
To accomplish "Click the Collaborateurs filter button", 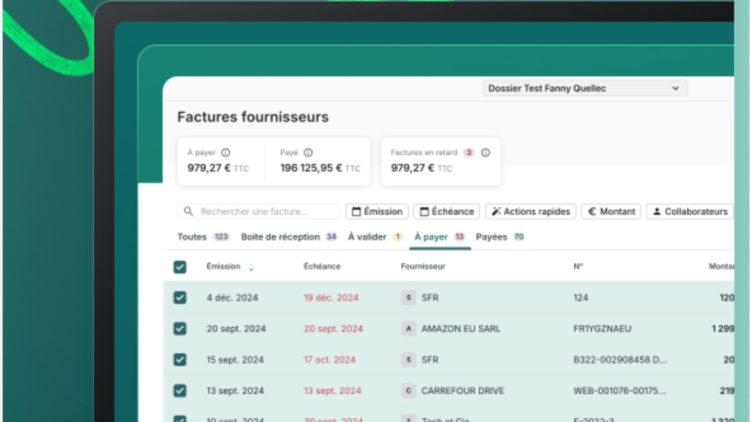I will click(x=689, y=212).
